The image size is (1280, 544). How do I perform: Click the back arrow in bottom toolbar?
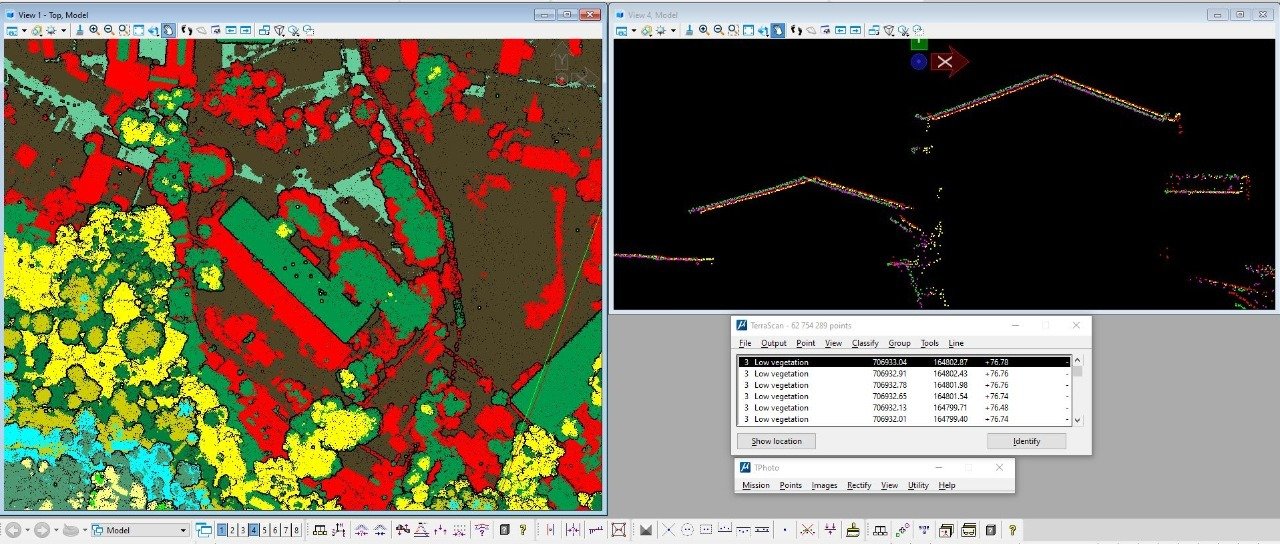15,530
